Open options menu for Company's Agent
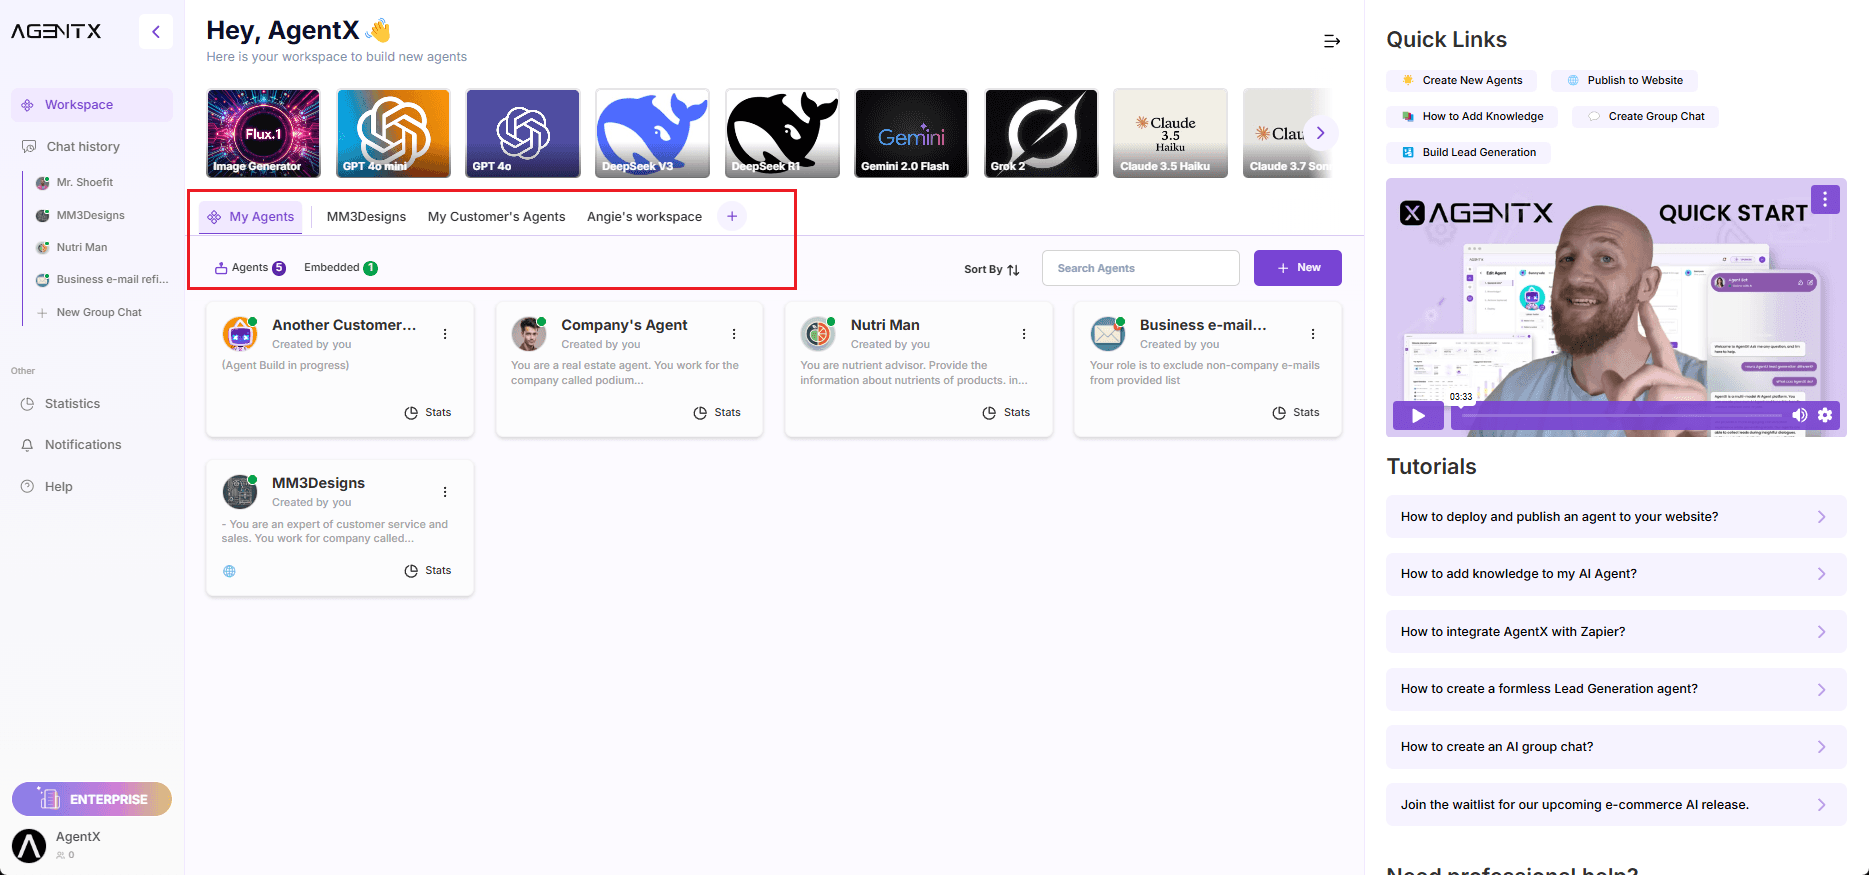This screenshot has width=1869, height=875. (734, 334)
